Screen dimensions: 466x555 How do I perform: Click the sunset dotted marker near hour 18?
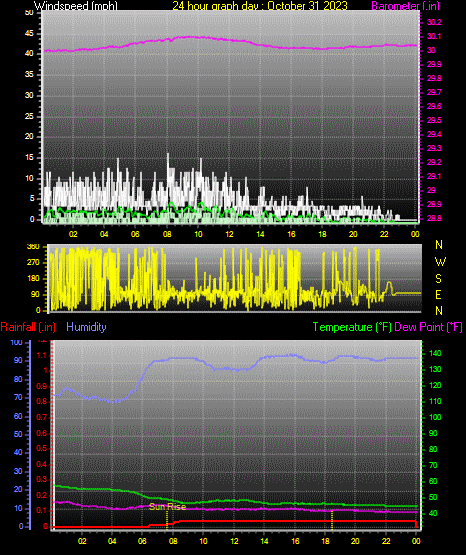(332, 520)
